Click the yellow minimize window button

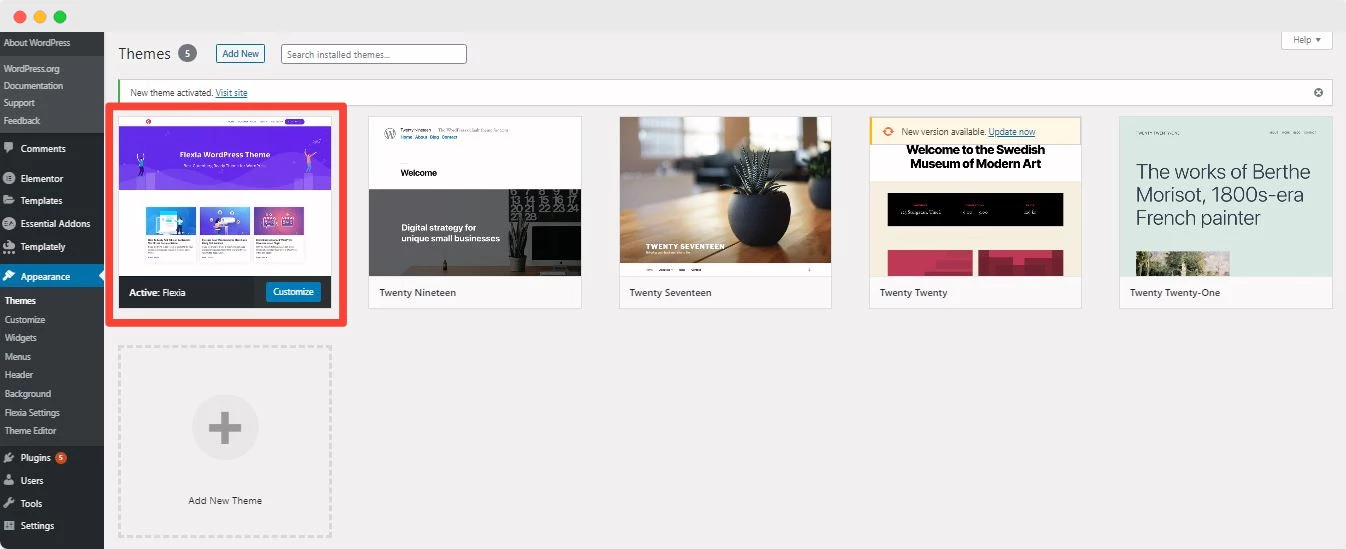click(x=40, y=17)
